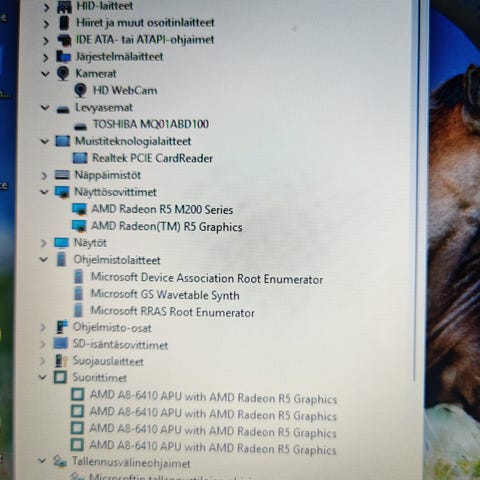
Task: Click the IDE ATA controller icon
Action: point(64,40)
